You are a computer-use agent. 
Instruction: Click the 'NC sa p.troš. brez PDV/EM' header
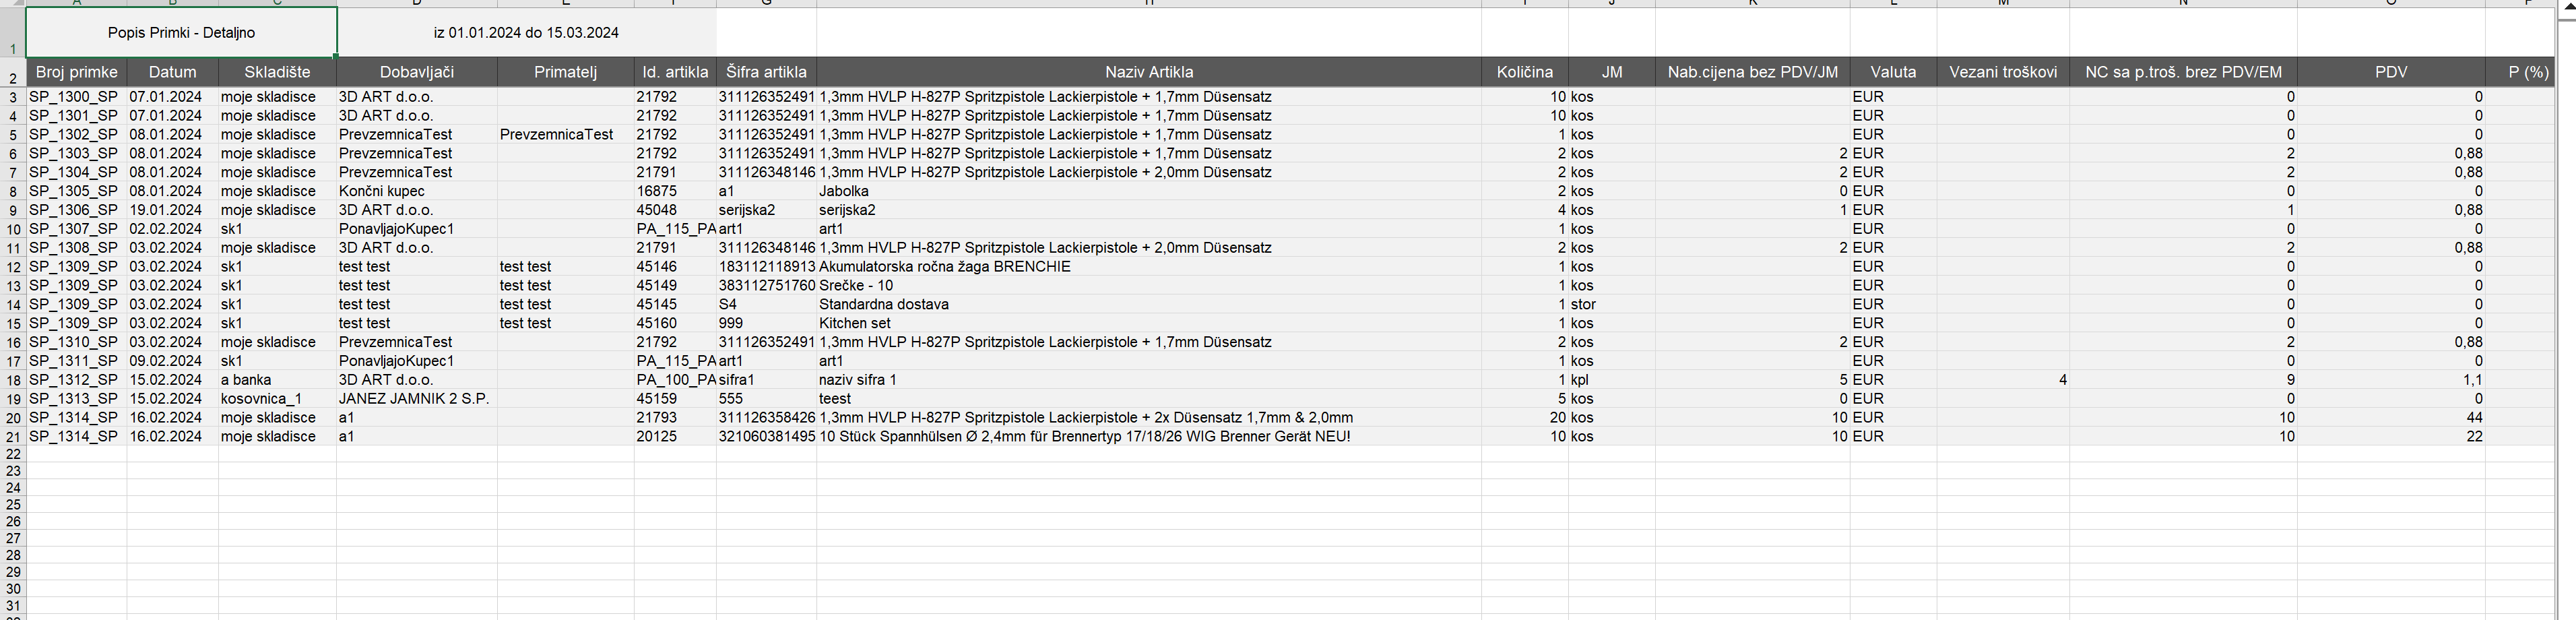(x=2183, y=72)
